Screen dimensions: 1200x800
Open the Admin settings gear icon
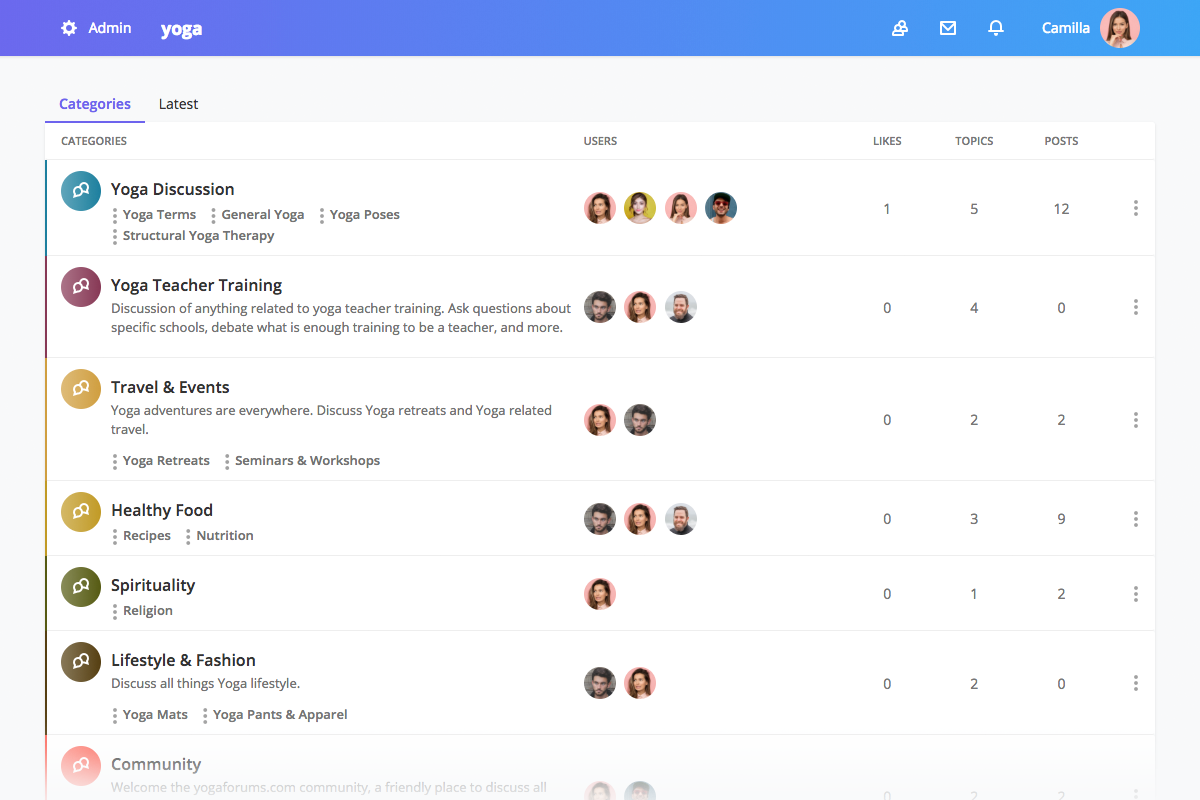click(67, 28)
